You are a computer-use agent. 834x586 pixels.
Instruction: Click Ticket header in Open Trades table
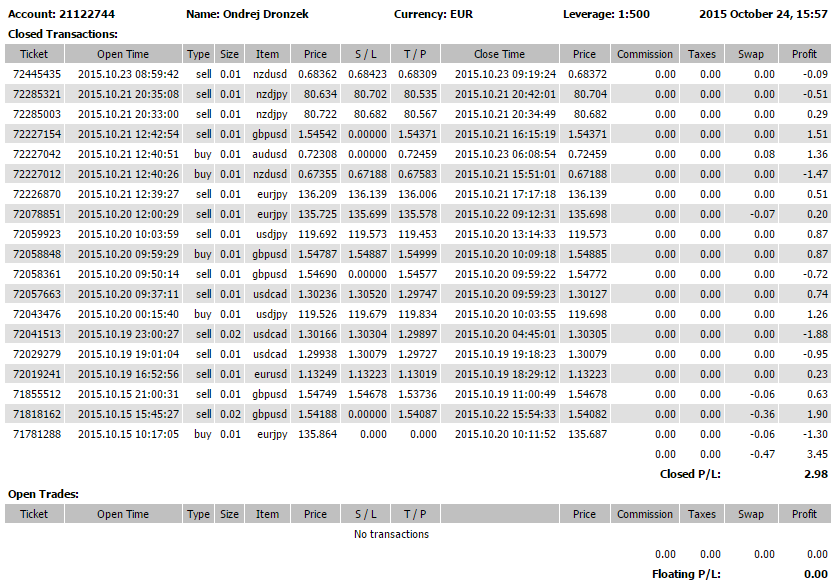pos(34,514)
